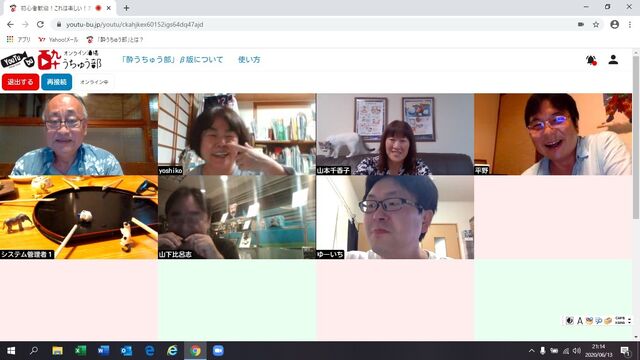Open the Chrome profile avatar icon
The height and width of the screenshot is (360, 640).
click(x=614, y=24)
